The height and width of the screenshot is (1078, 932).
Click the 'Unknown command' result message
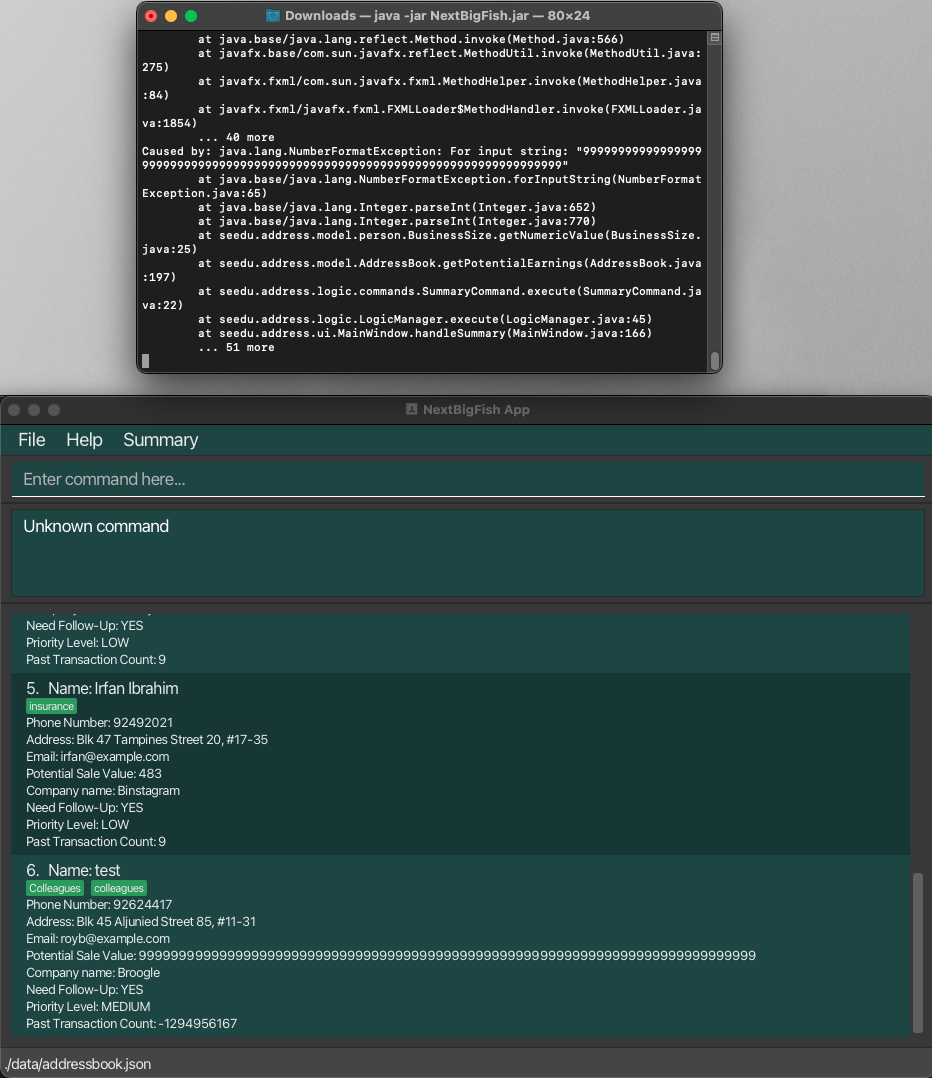click(96, 526)
